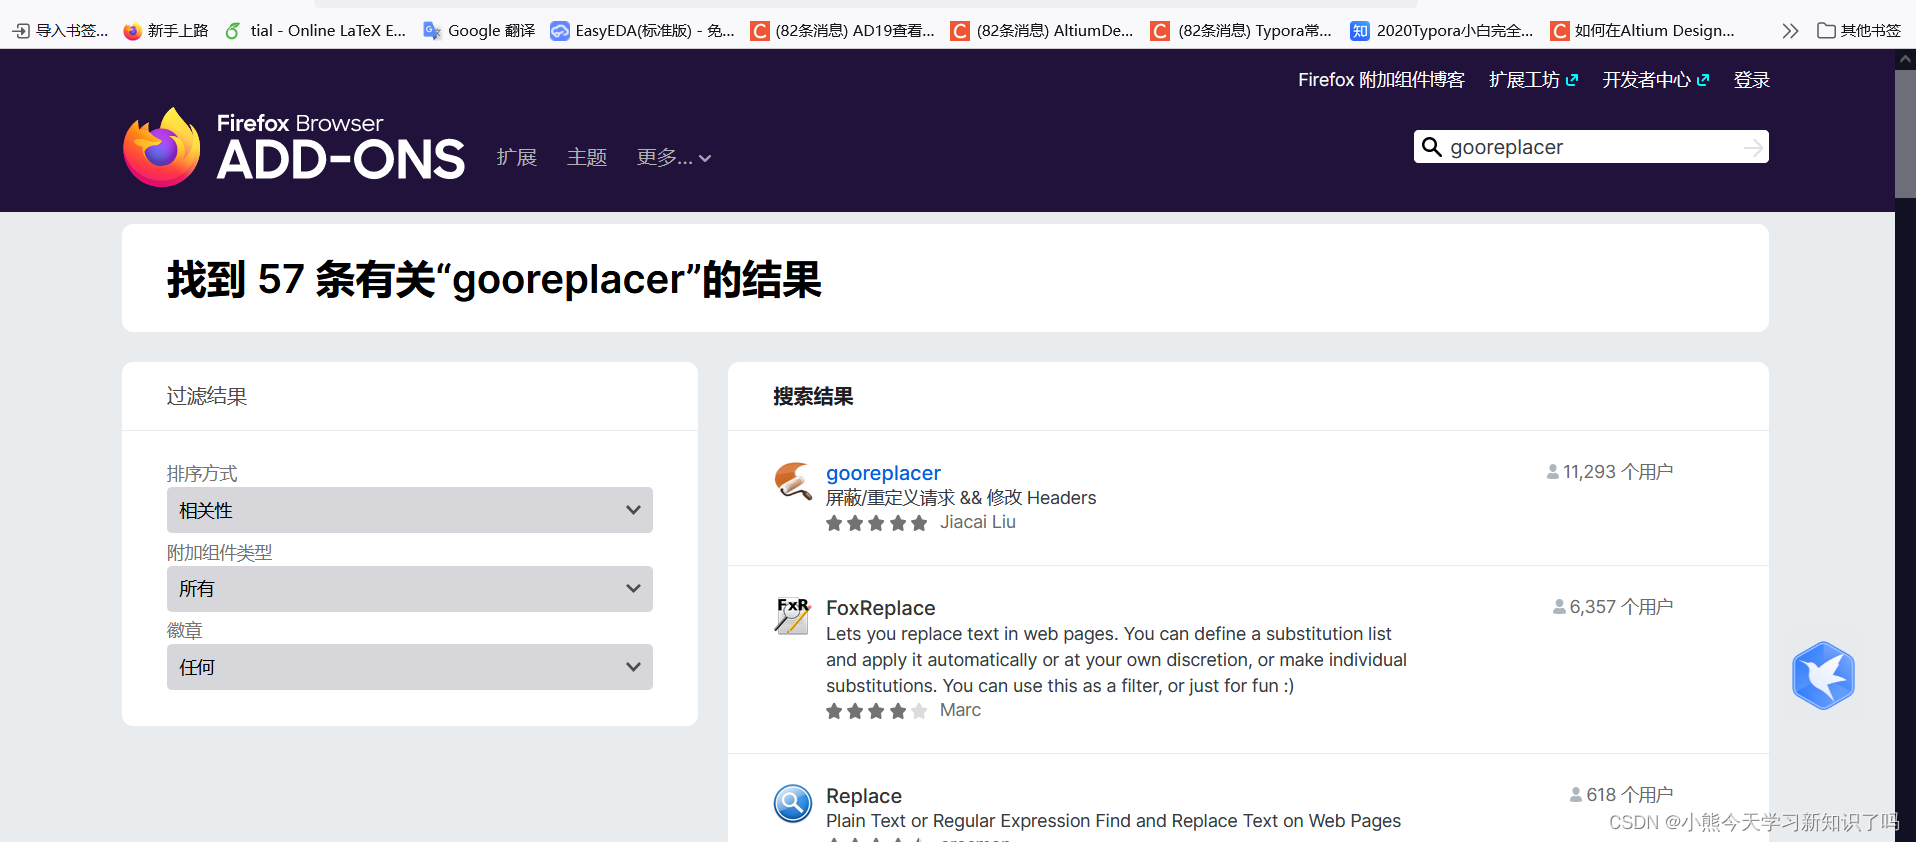Expand the 更多 menu
1916x842 pixels.
674,157
